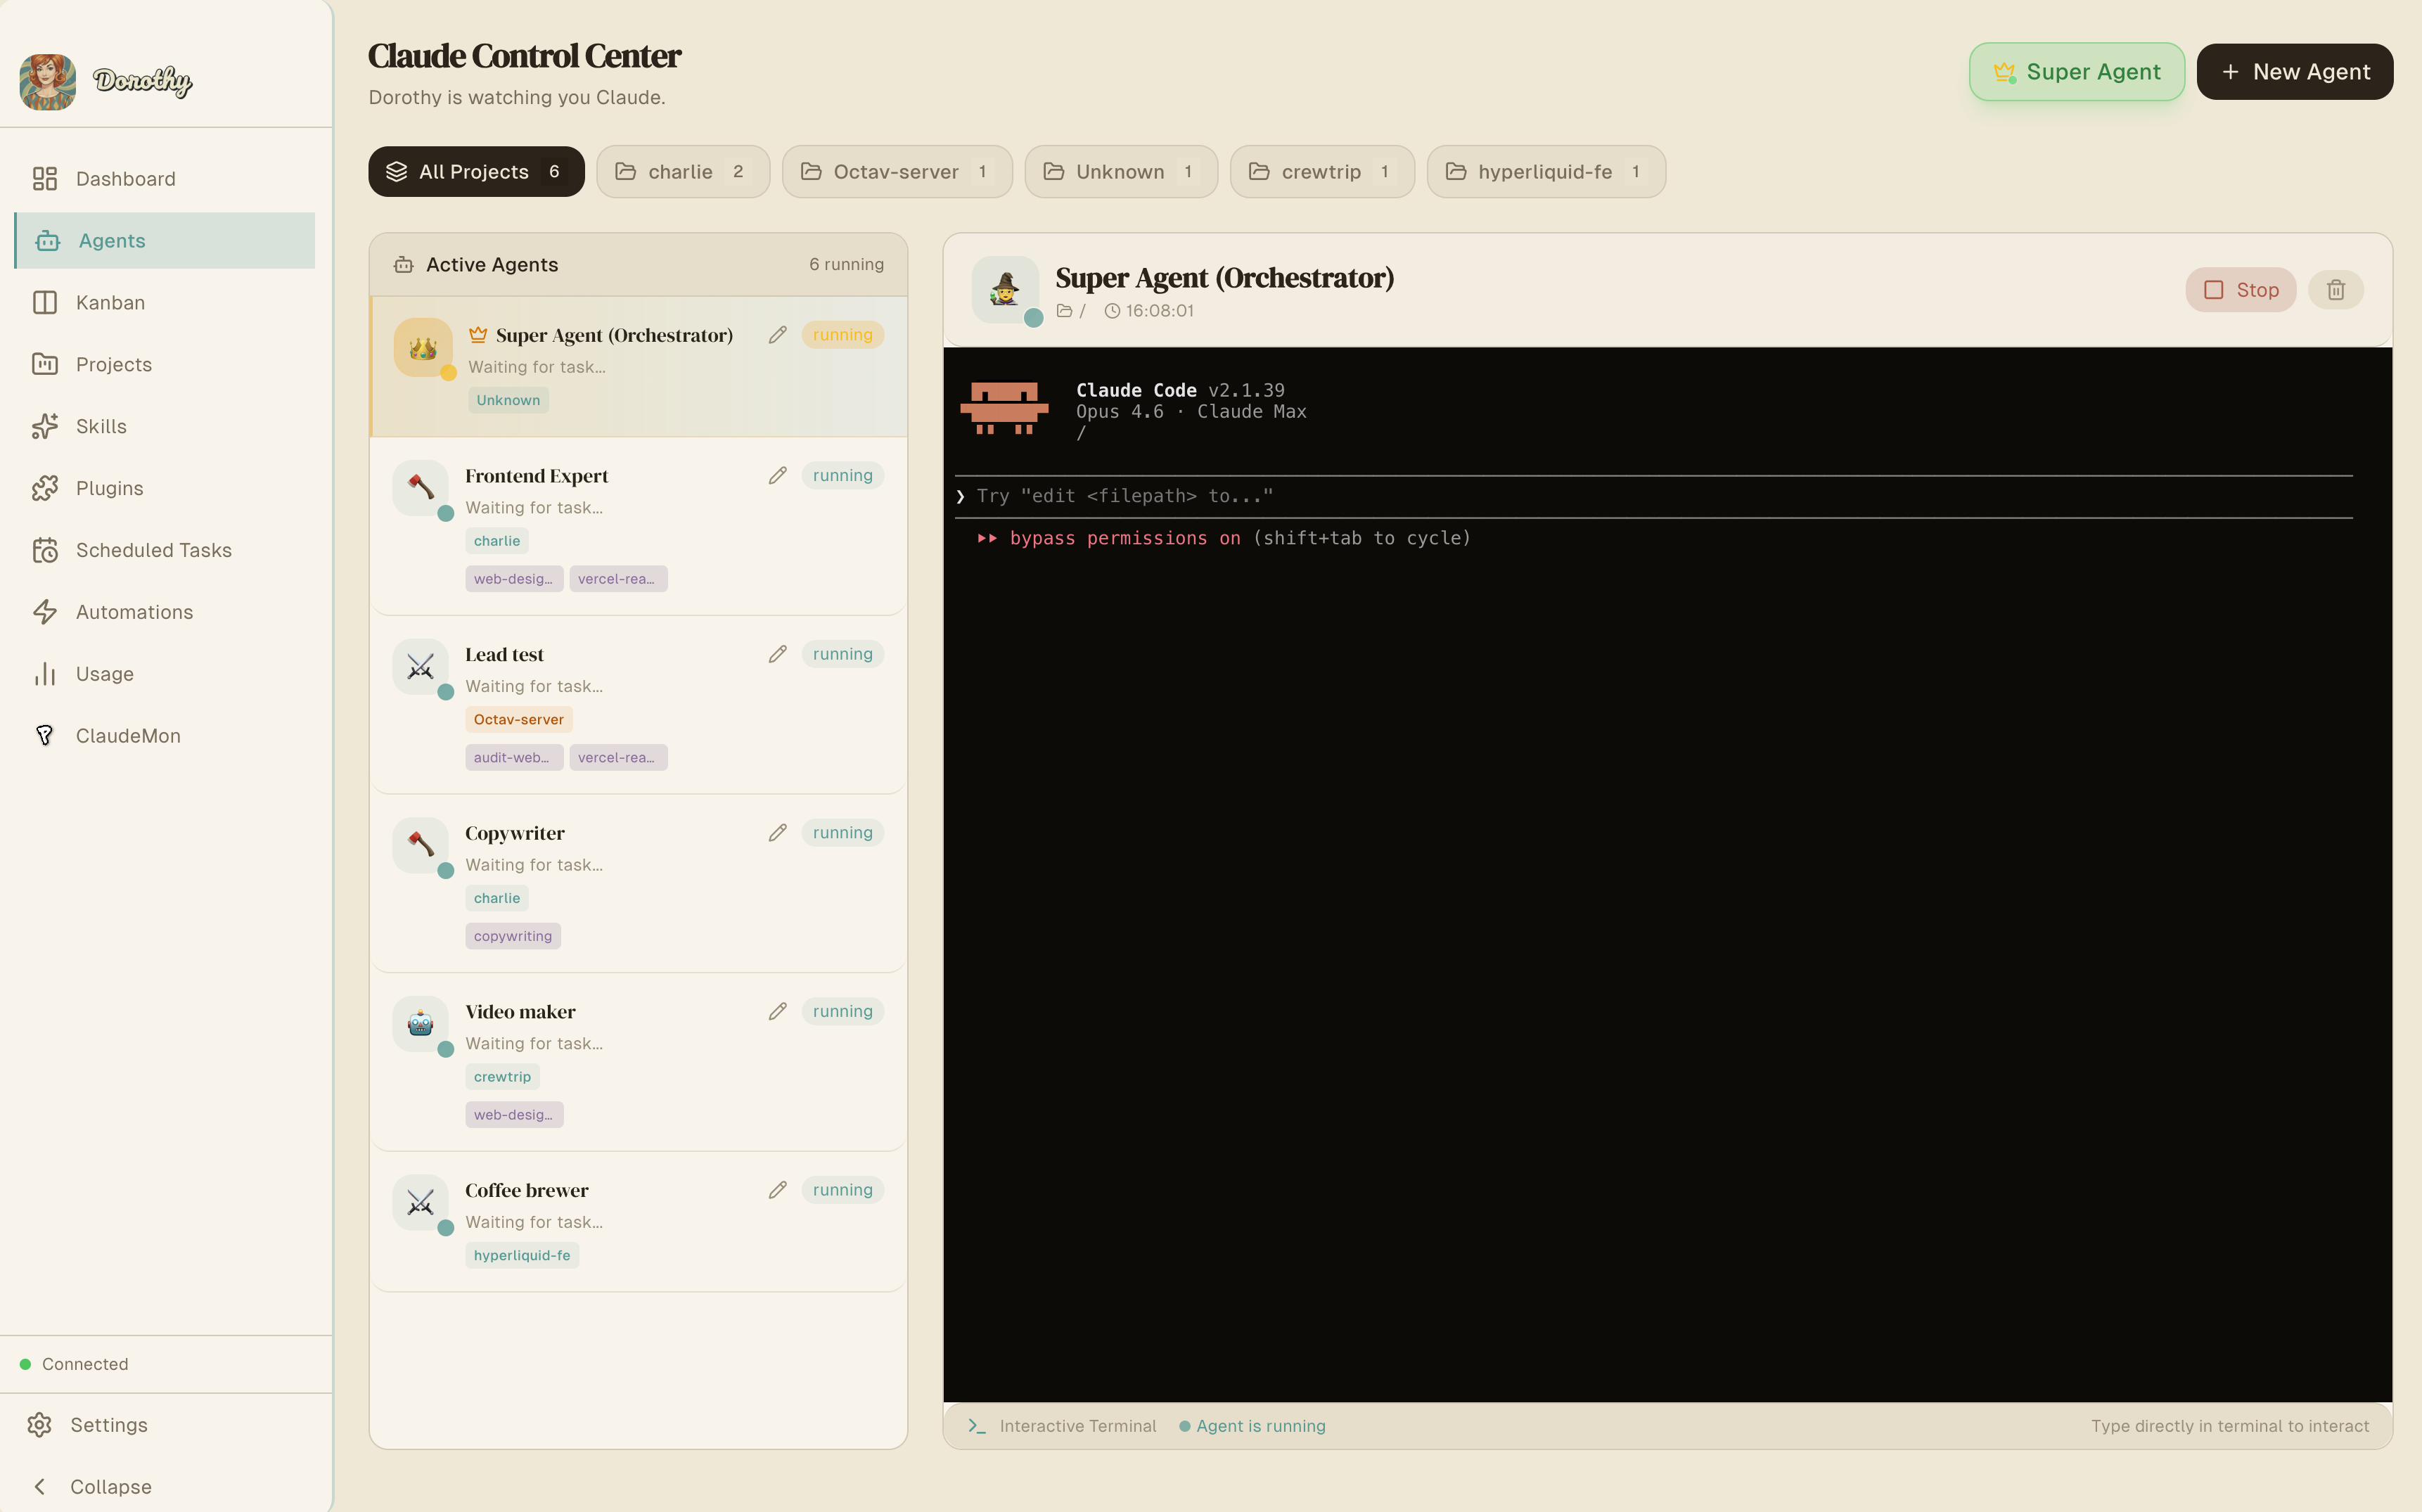The width and height of the screenshot is (2422, 1512).
Task: Go to Plugins page in sidebar
Action: [x=109, y=489]
